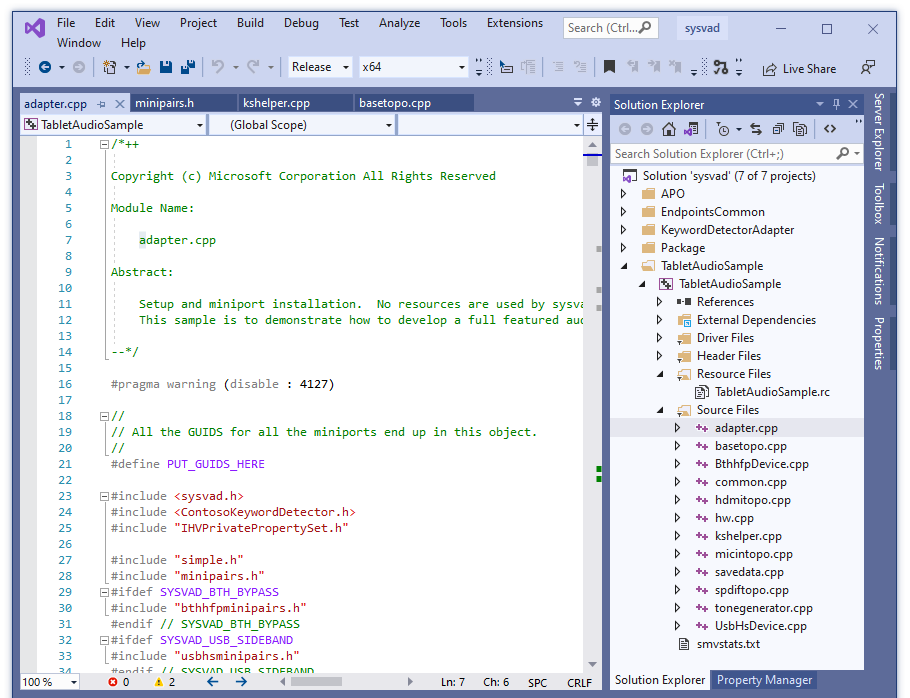The image size is (910, 698).
Task: Select the Solution Explorer Home icon
Action: [668, 129]
